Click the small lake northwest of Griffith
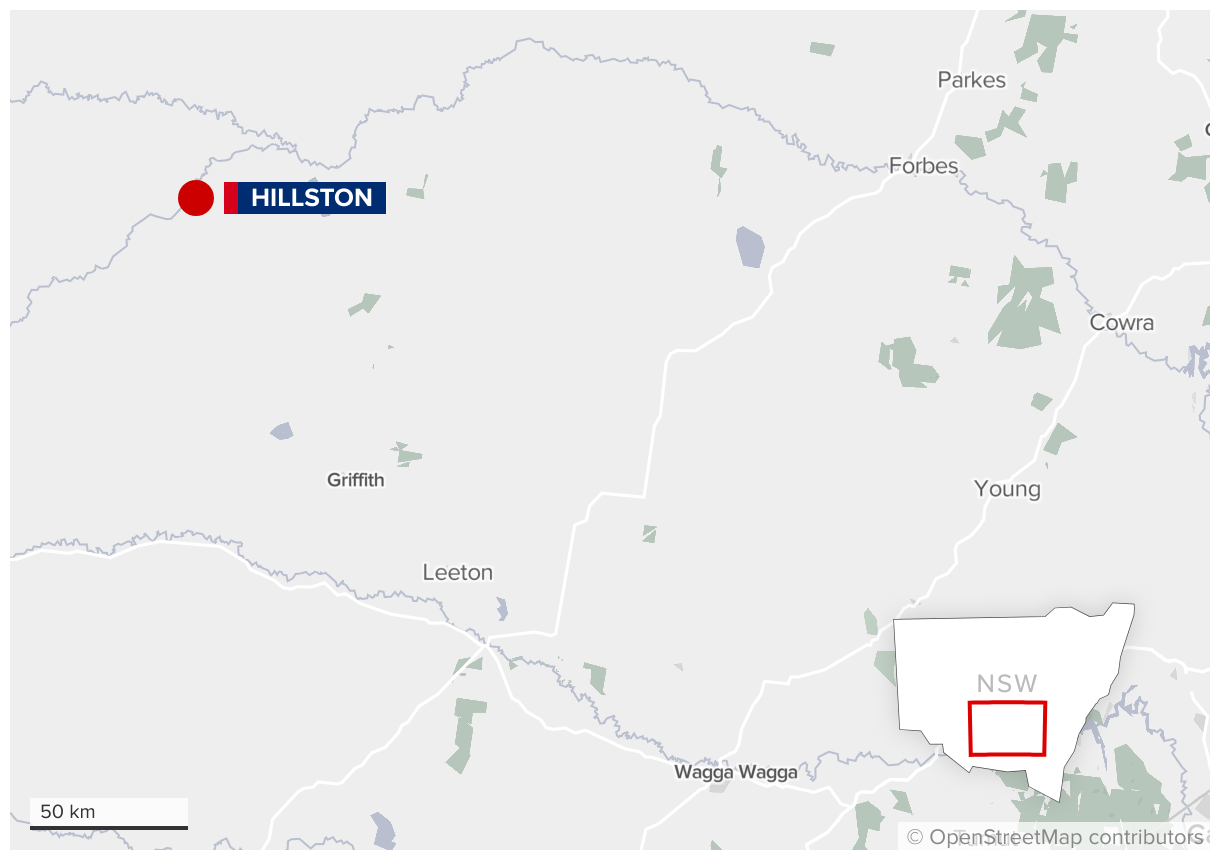The height and width of the screenshot is (860, 1220). click(x=282, y=431)
